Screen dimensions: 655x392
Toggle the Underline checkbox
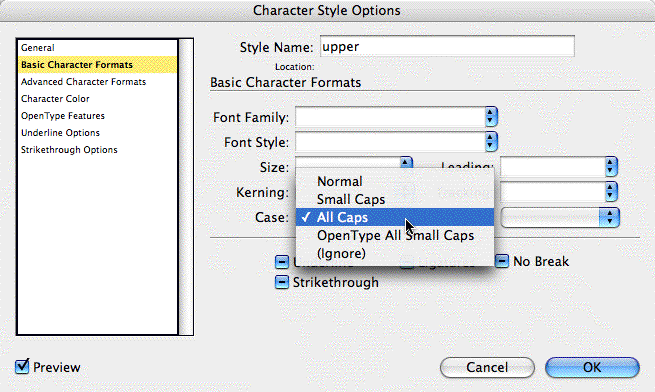coord(282,262)
